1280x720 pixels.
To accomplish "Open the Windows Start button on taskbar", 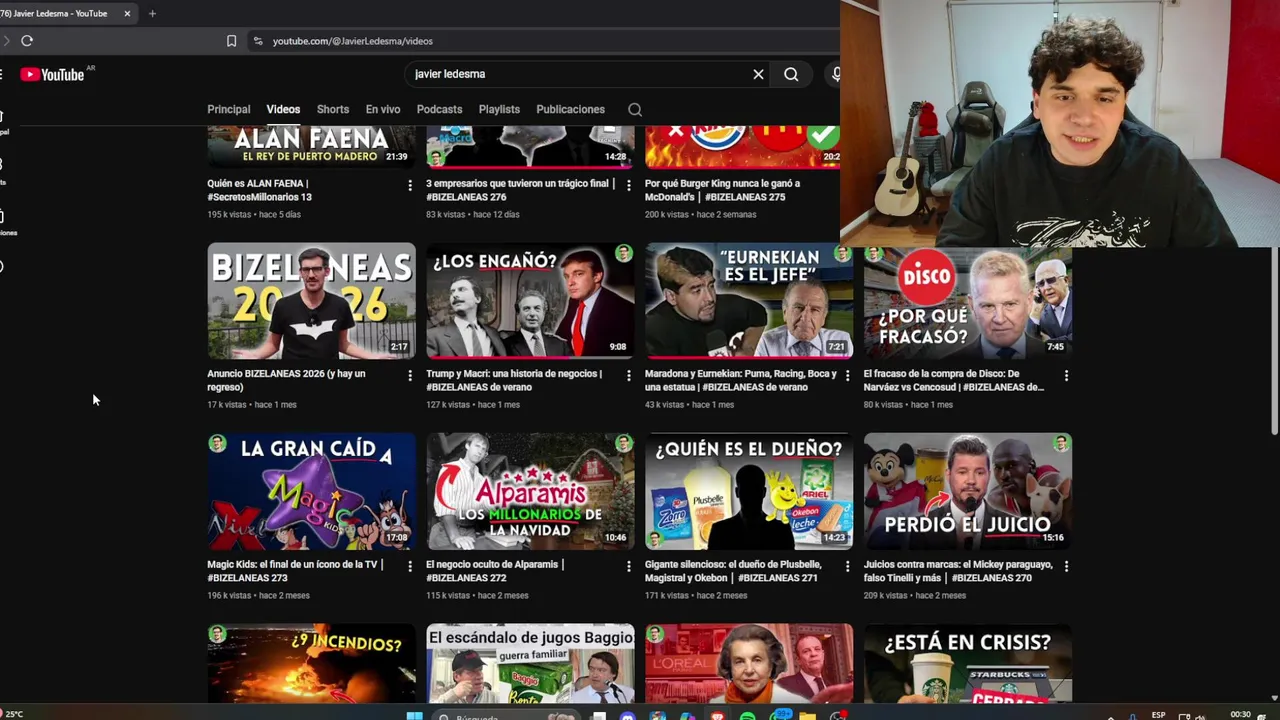I will [414, 715].
